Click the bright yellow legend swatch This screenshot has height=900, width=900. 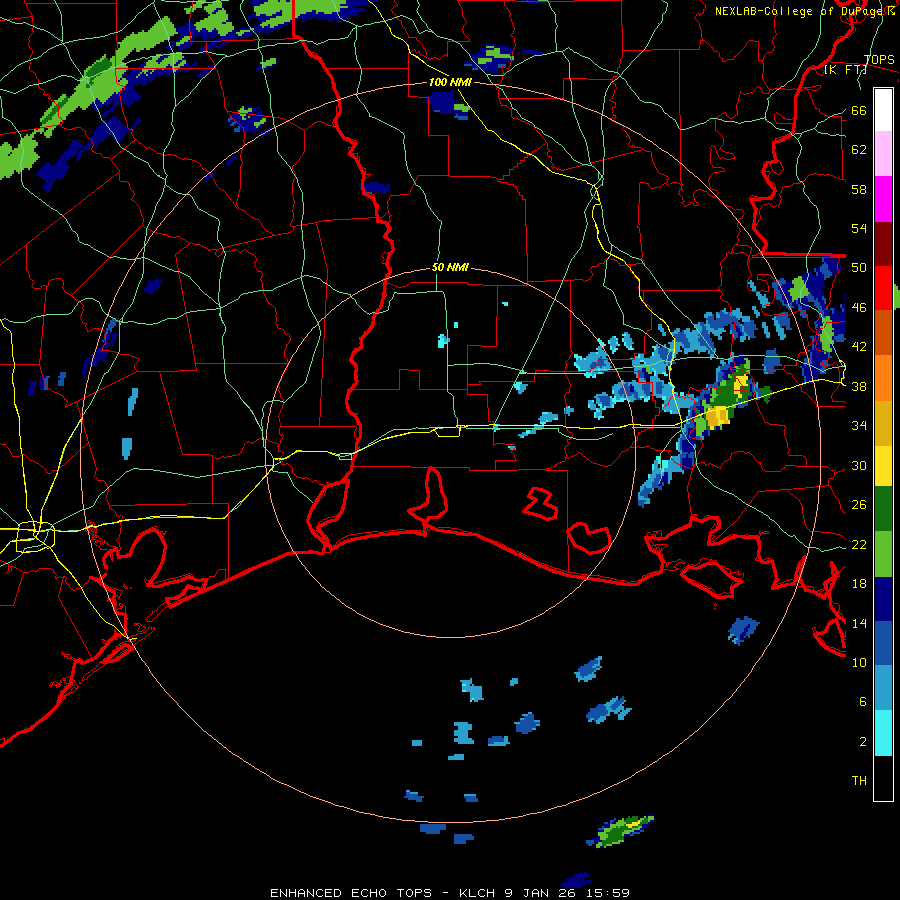point(883,466)
